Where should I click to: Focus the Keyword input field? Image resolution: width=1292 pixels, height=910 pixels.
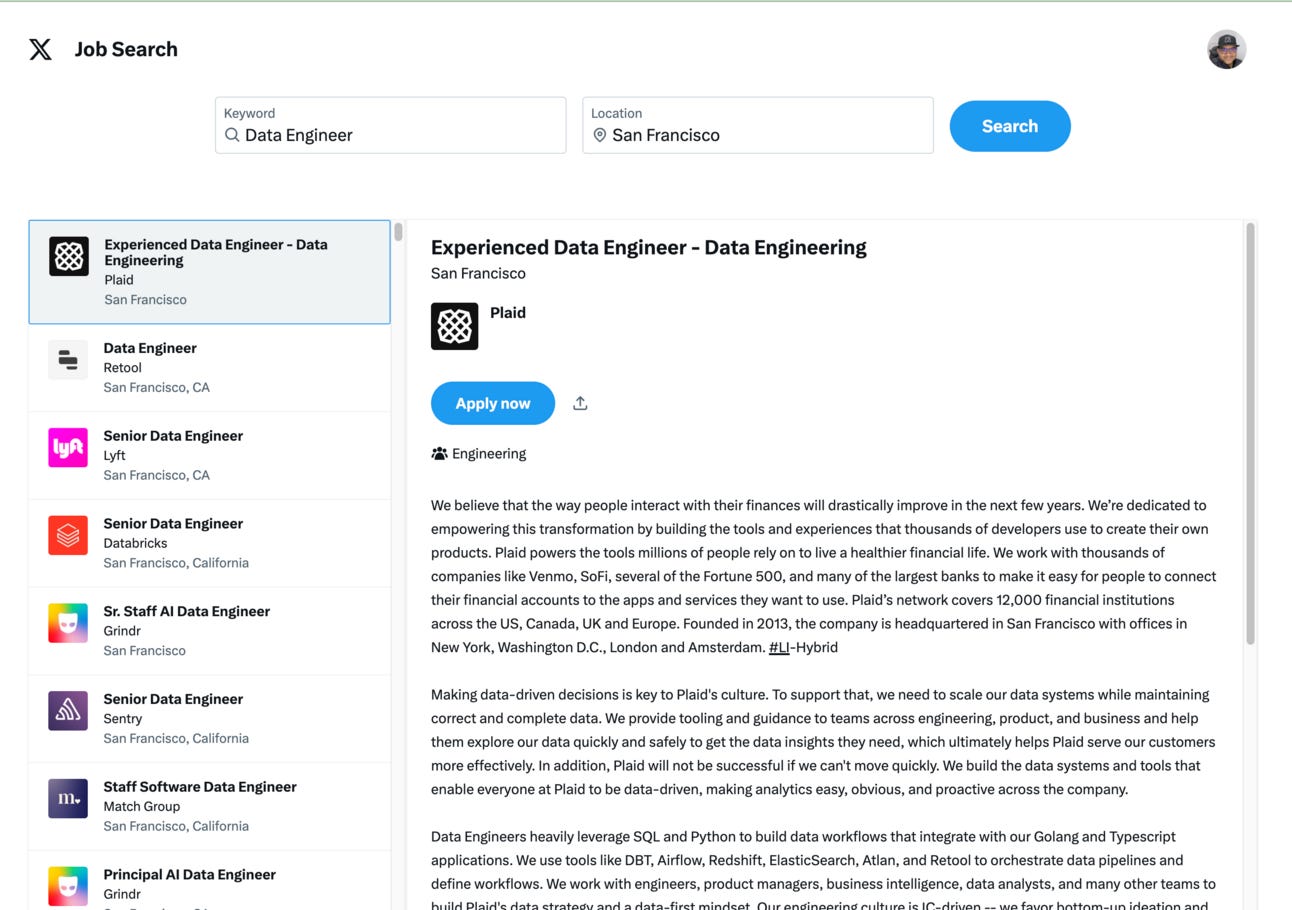391,125
